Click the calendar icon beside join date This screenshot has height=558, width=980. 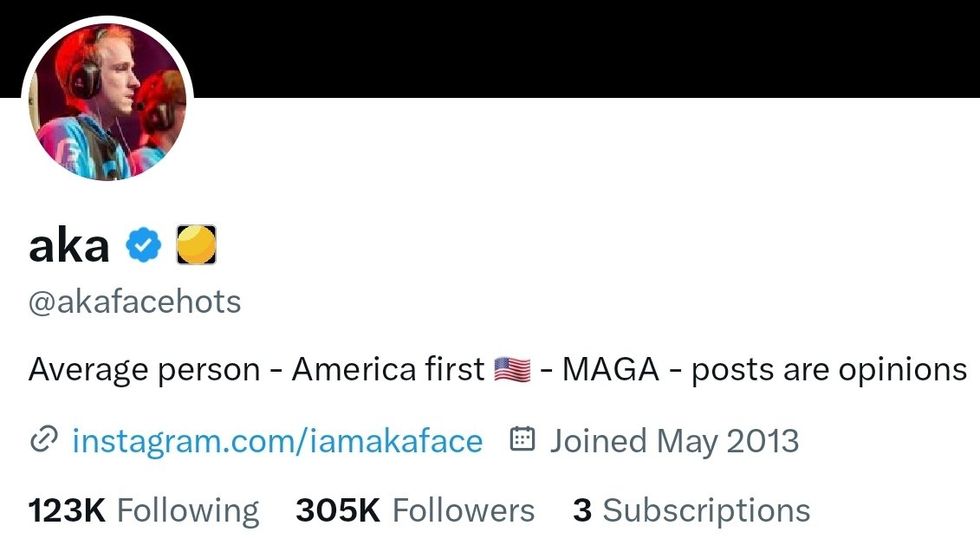(523, 439)
